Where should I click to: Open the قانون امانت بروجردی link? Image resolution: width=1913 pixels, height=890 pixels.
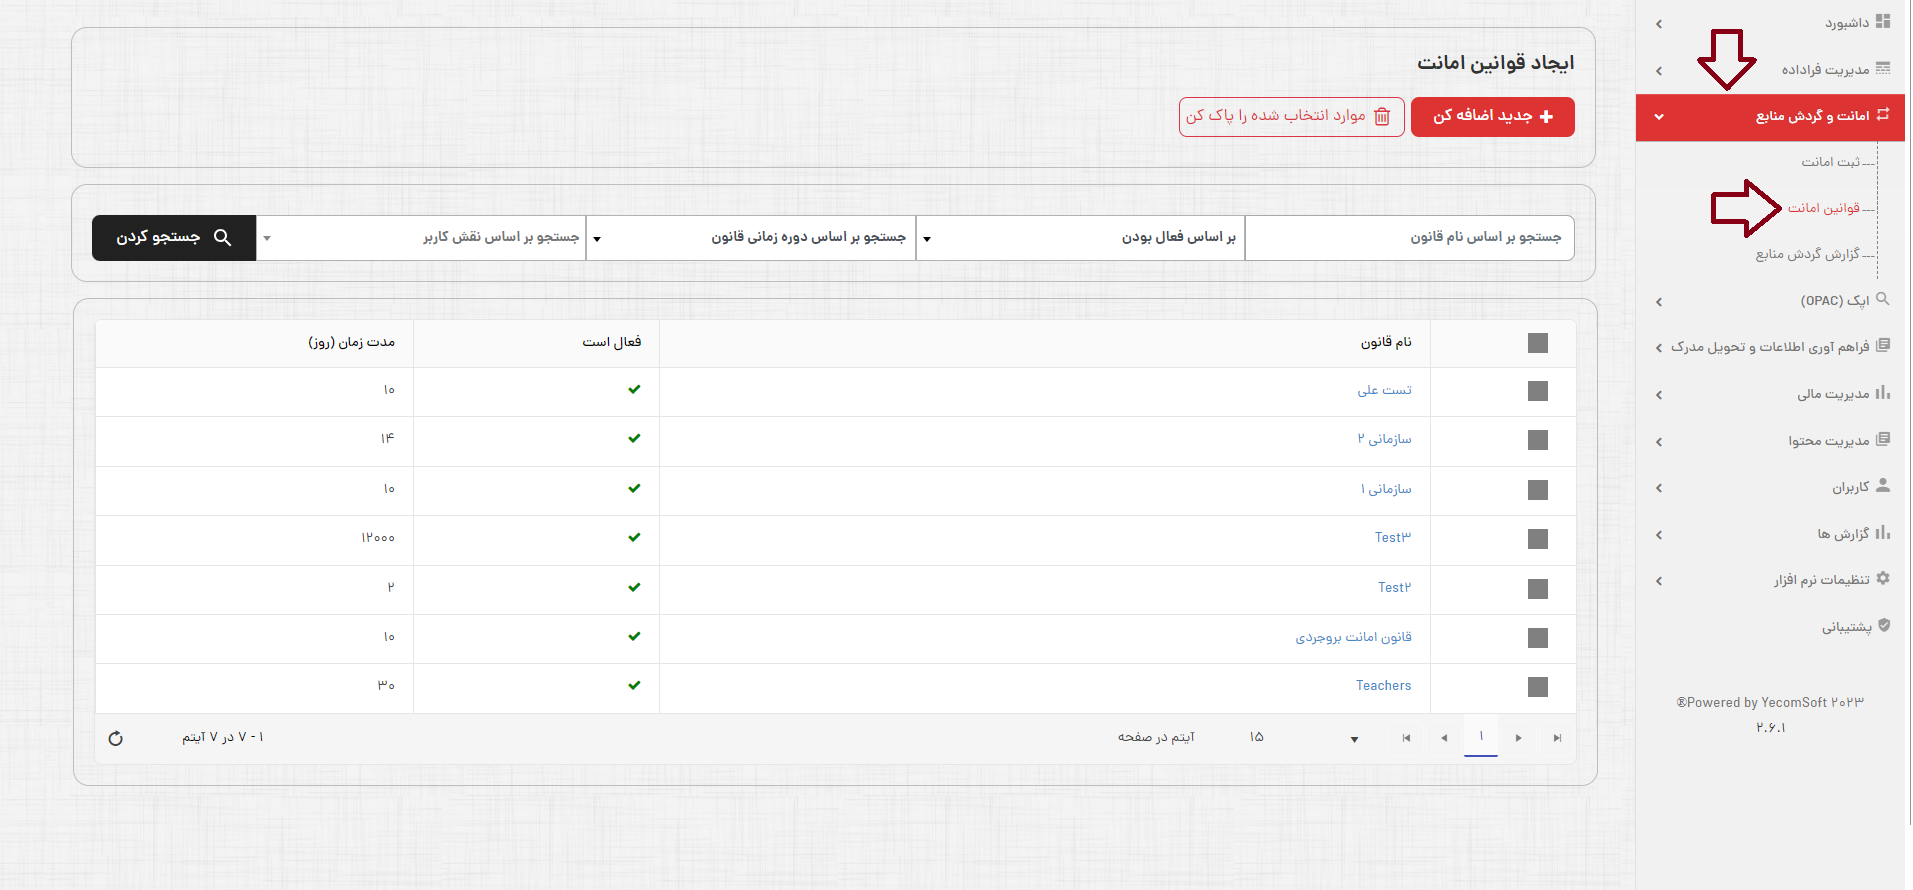pos(1354,637)
